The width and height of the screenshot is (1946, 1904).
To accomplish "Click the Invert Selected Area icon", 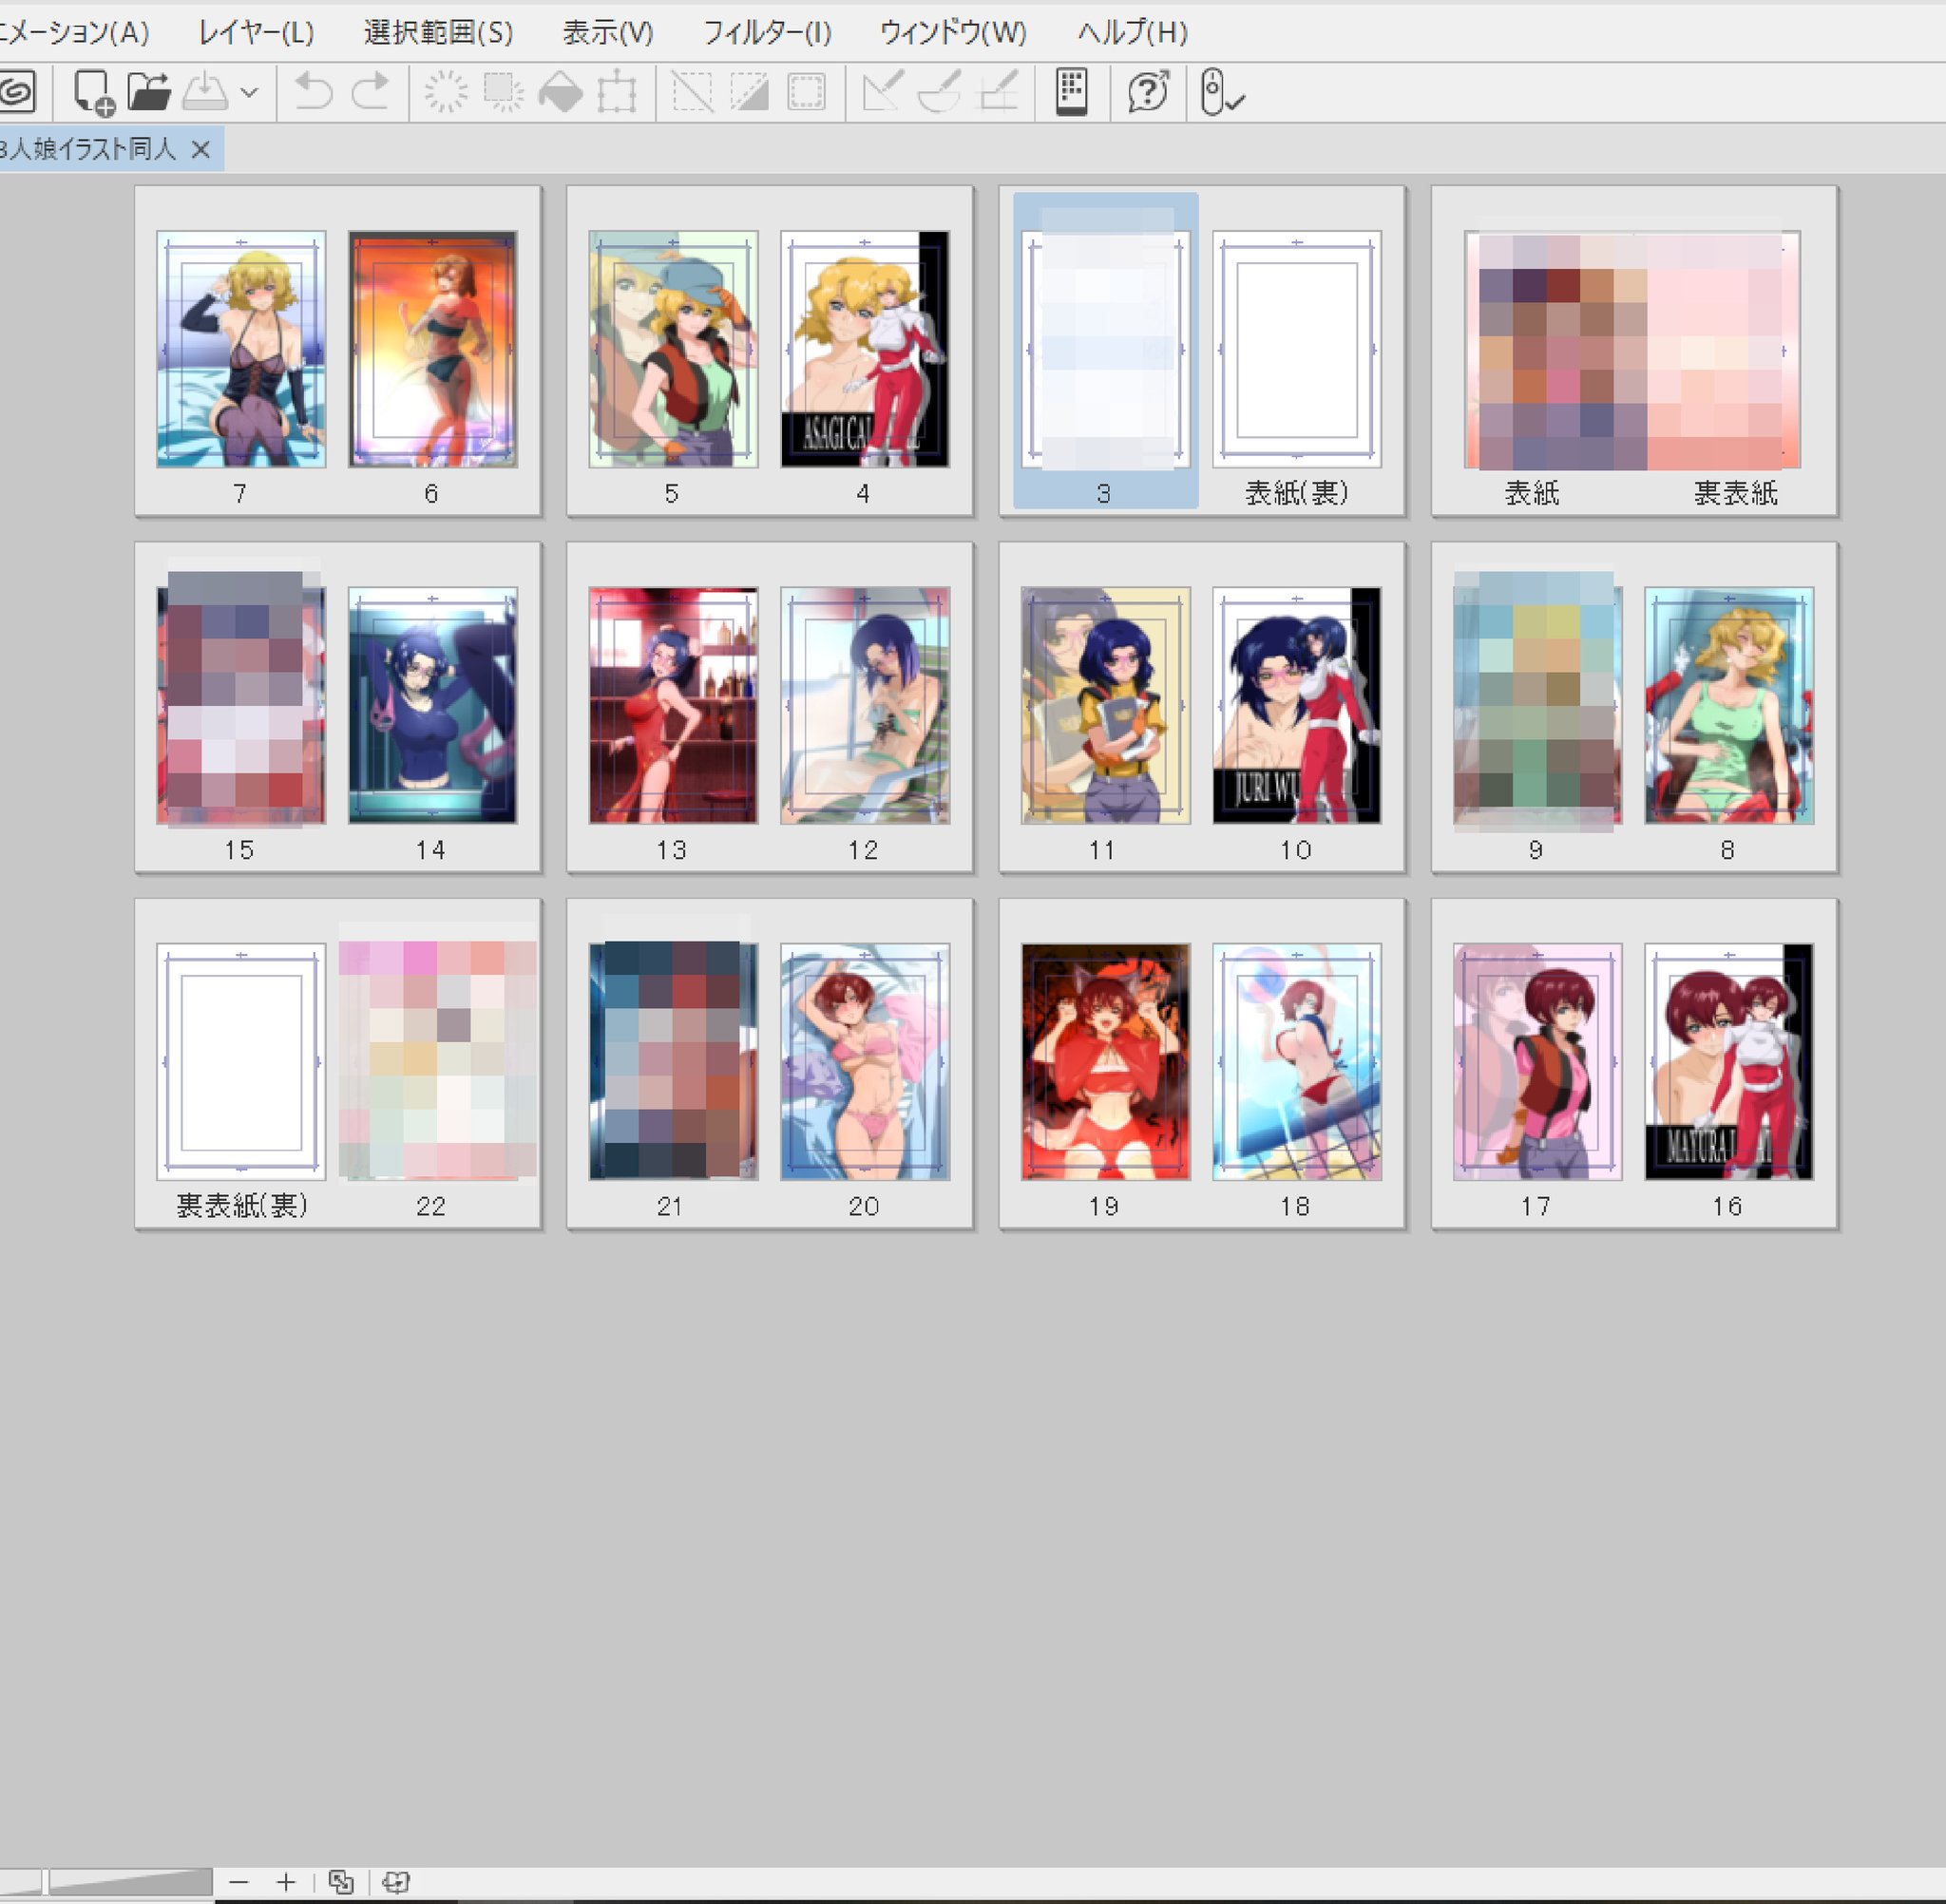I will click(749, 92).
